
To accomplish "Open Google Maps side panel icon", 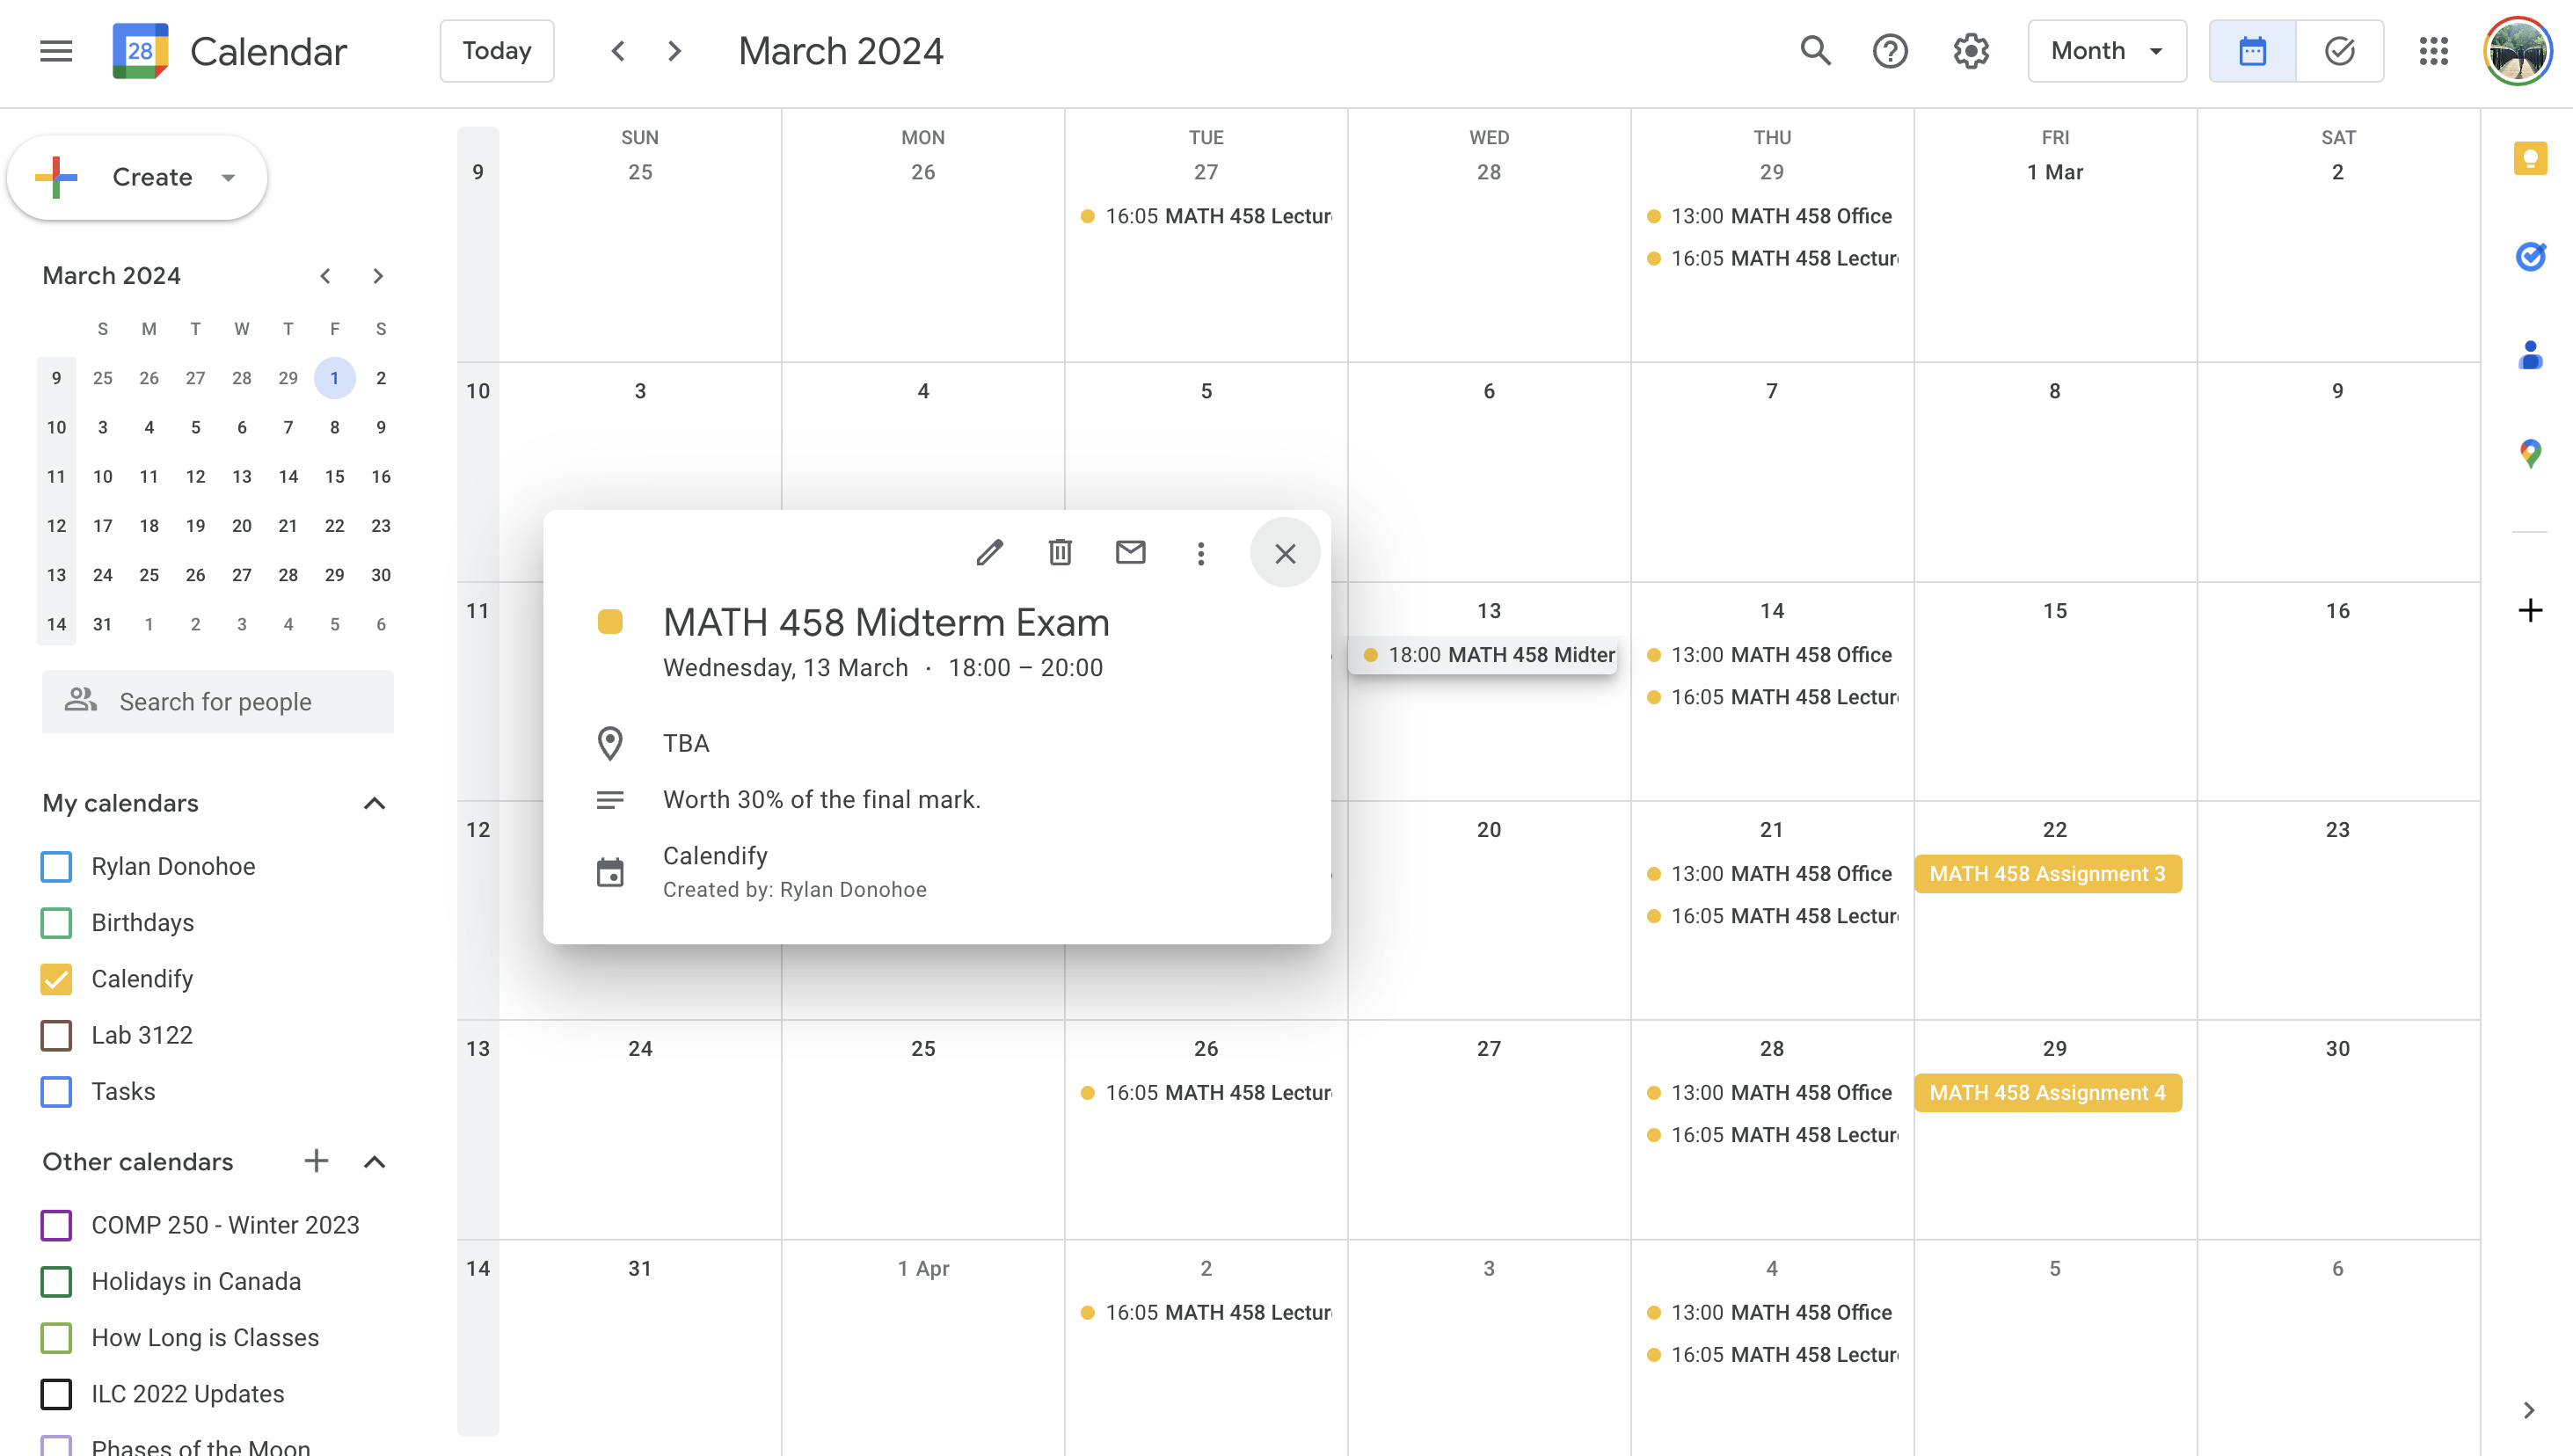I will (2530, 454).
